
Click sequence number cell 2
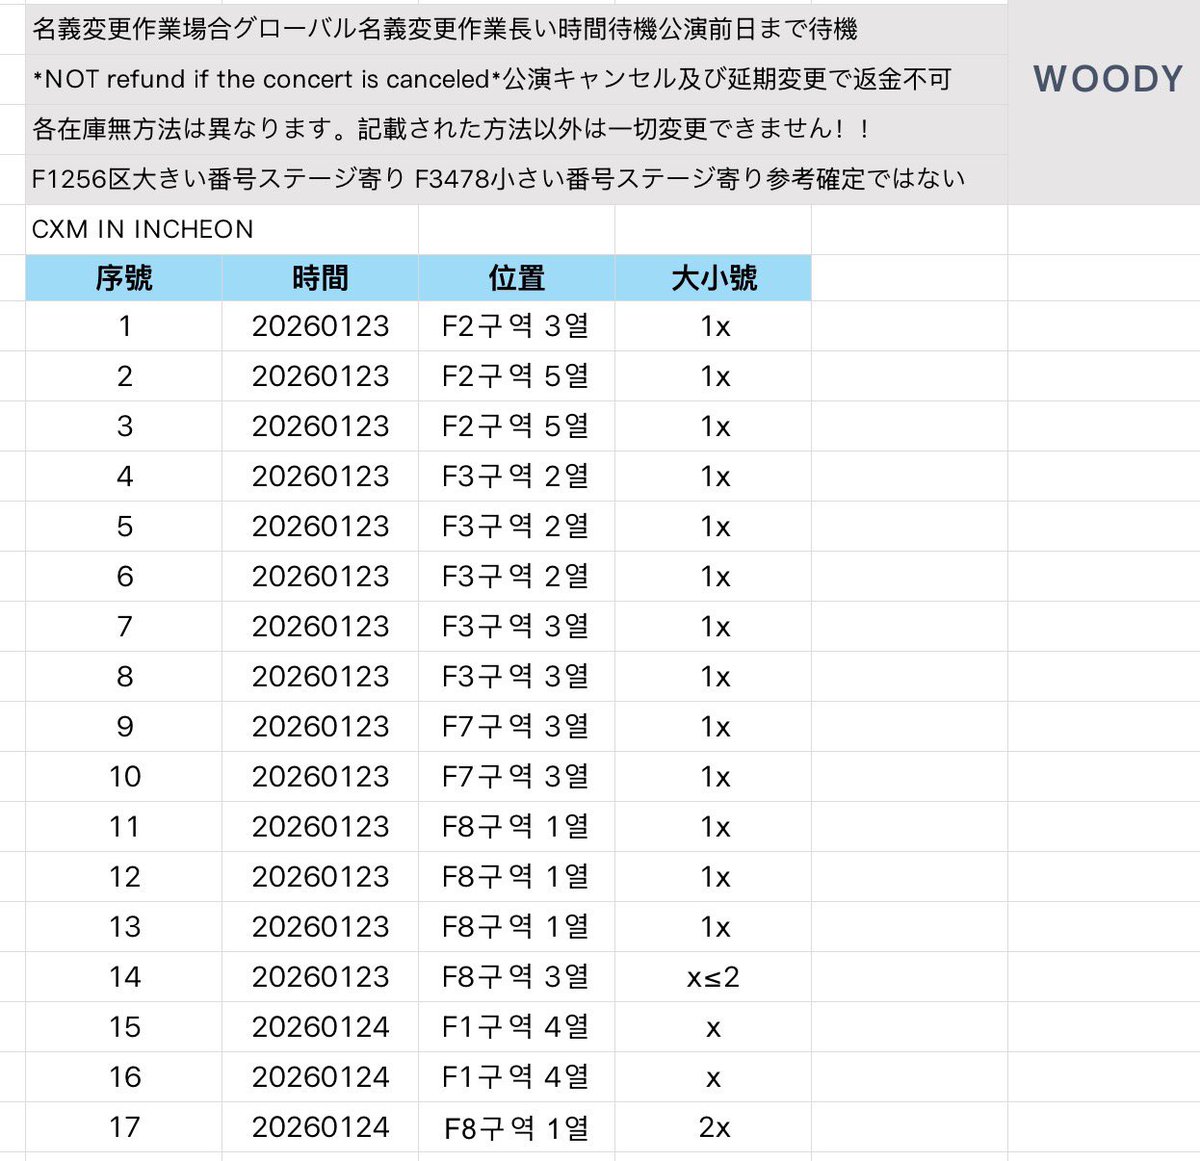coord(124,376)
